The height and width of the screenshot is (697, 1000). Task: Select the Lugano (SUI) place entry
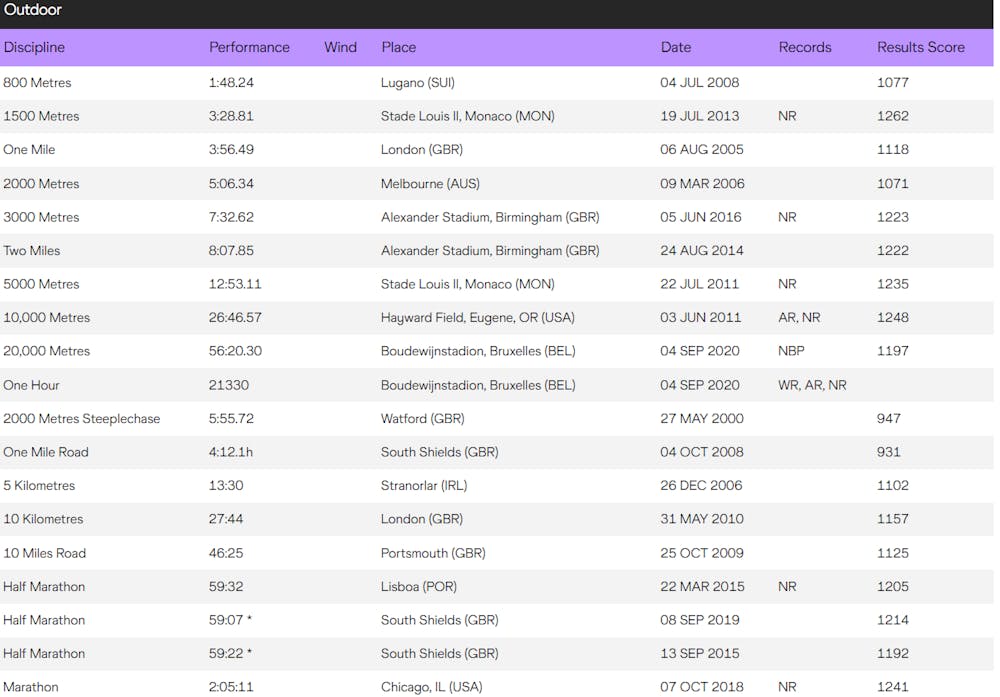(417, 83)
